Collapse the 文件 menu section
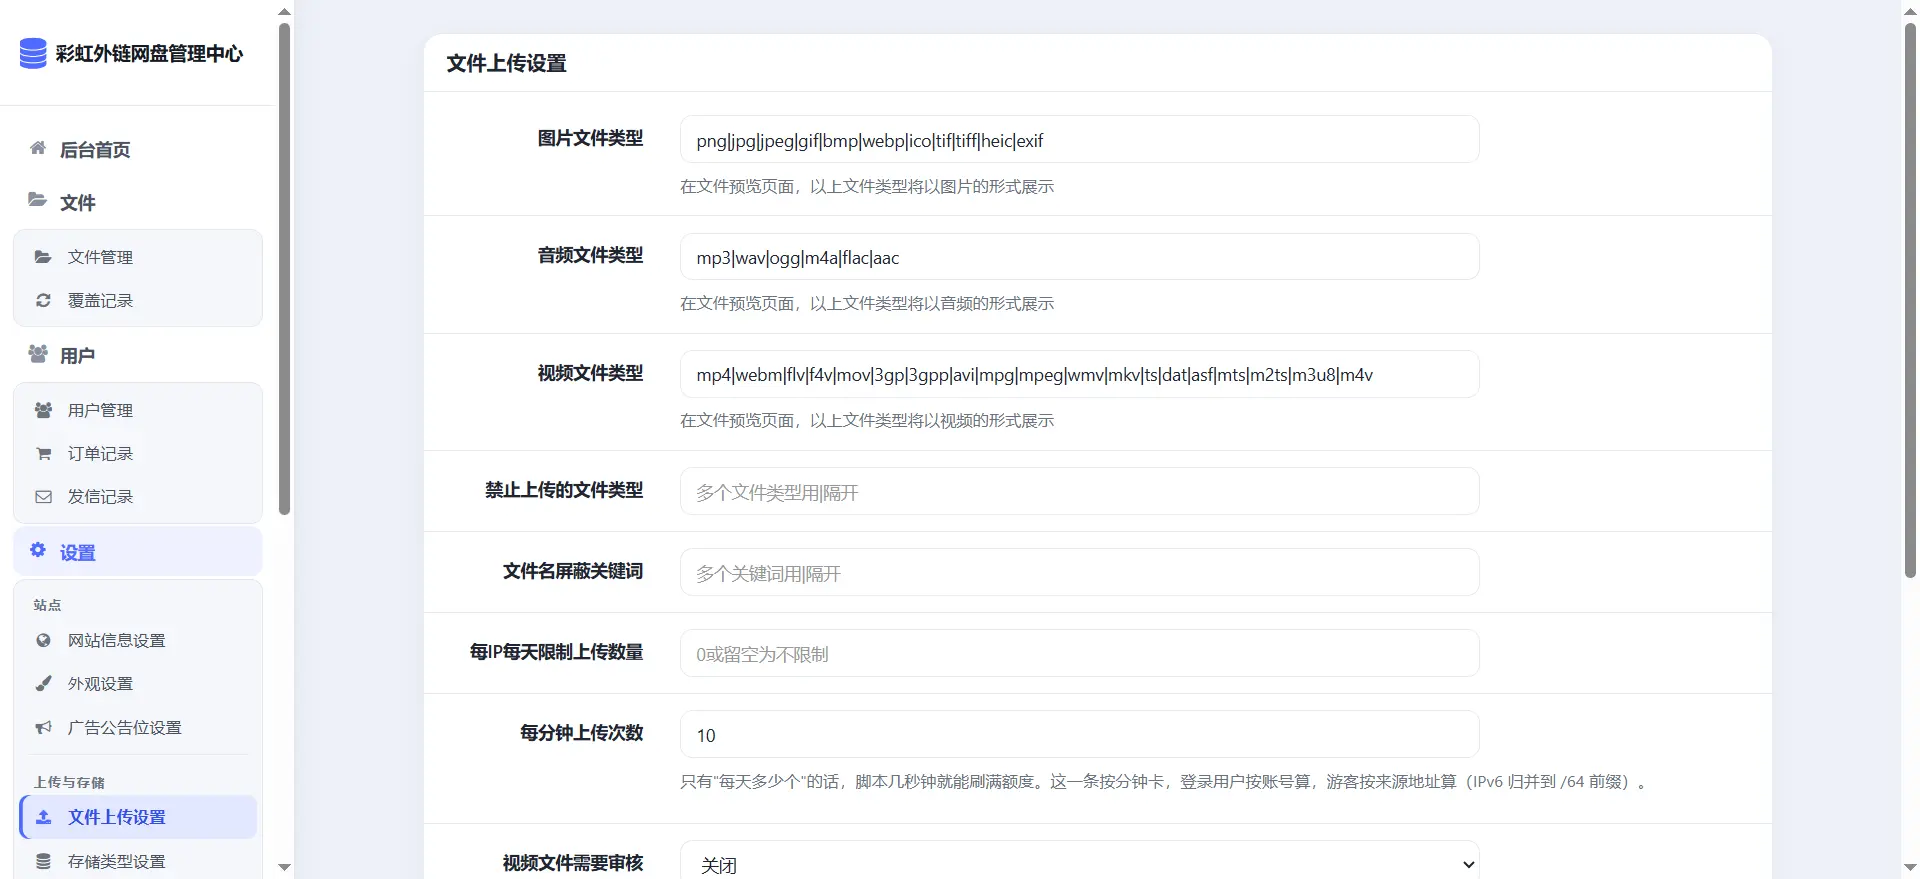This screenshot has height=879, width=1920. coord(138,202)
